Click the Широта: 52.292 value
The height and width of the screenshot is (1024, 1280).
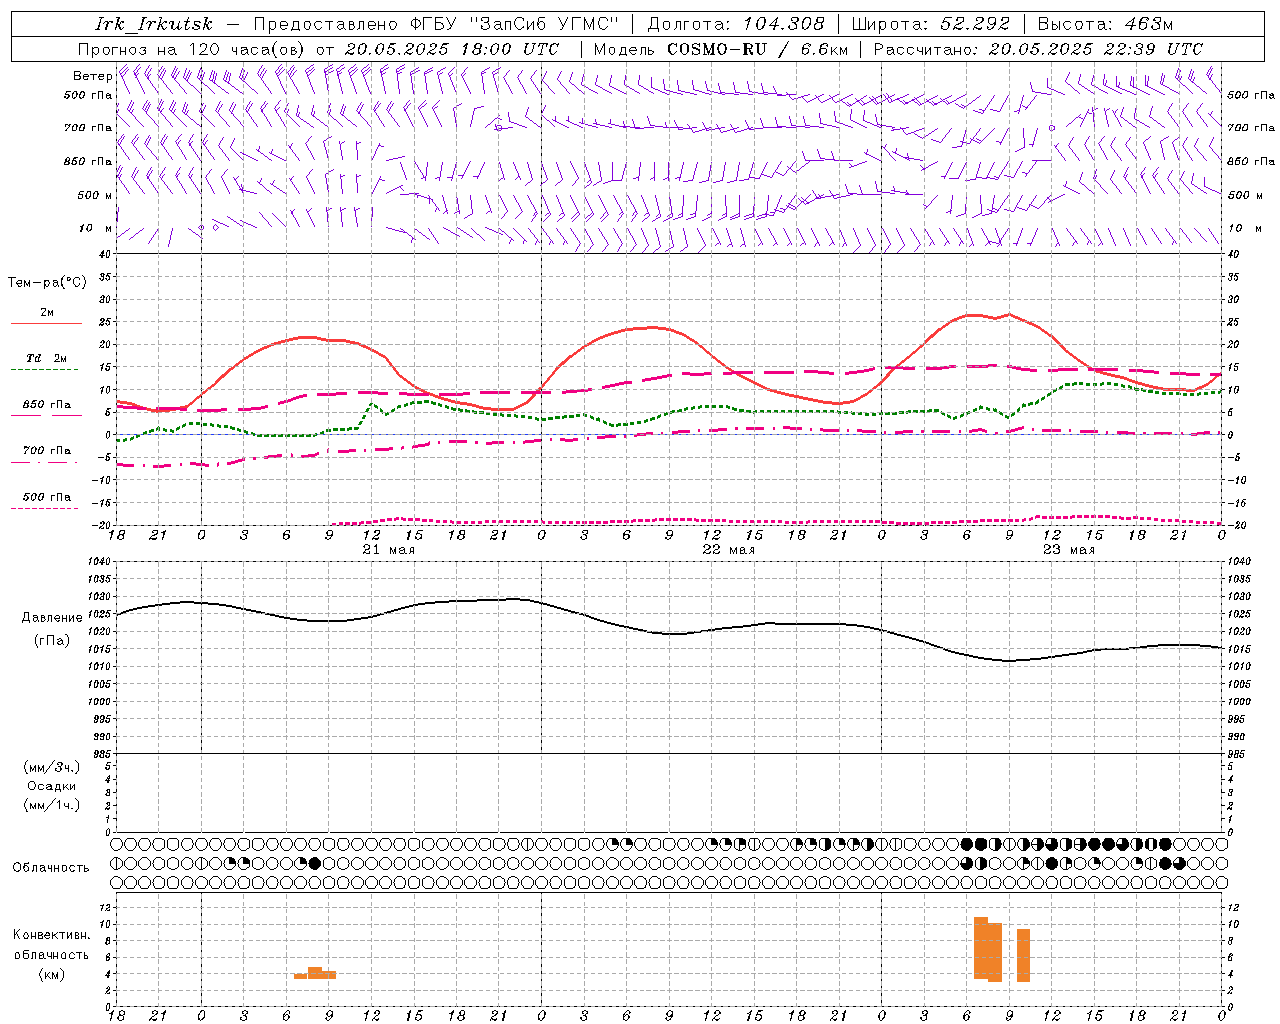[x=931, y=24]
